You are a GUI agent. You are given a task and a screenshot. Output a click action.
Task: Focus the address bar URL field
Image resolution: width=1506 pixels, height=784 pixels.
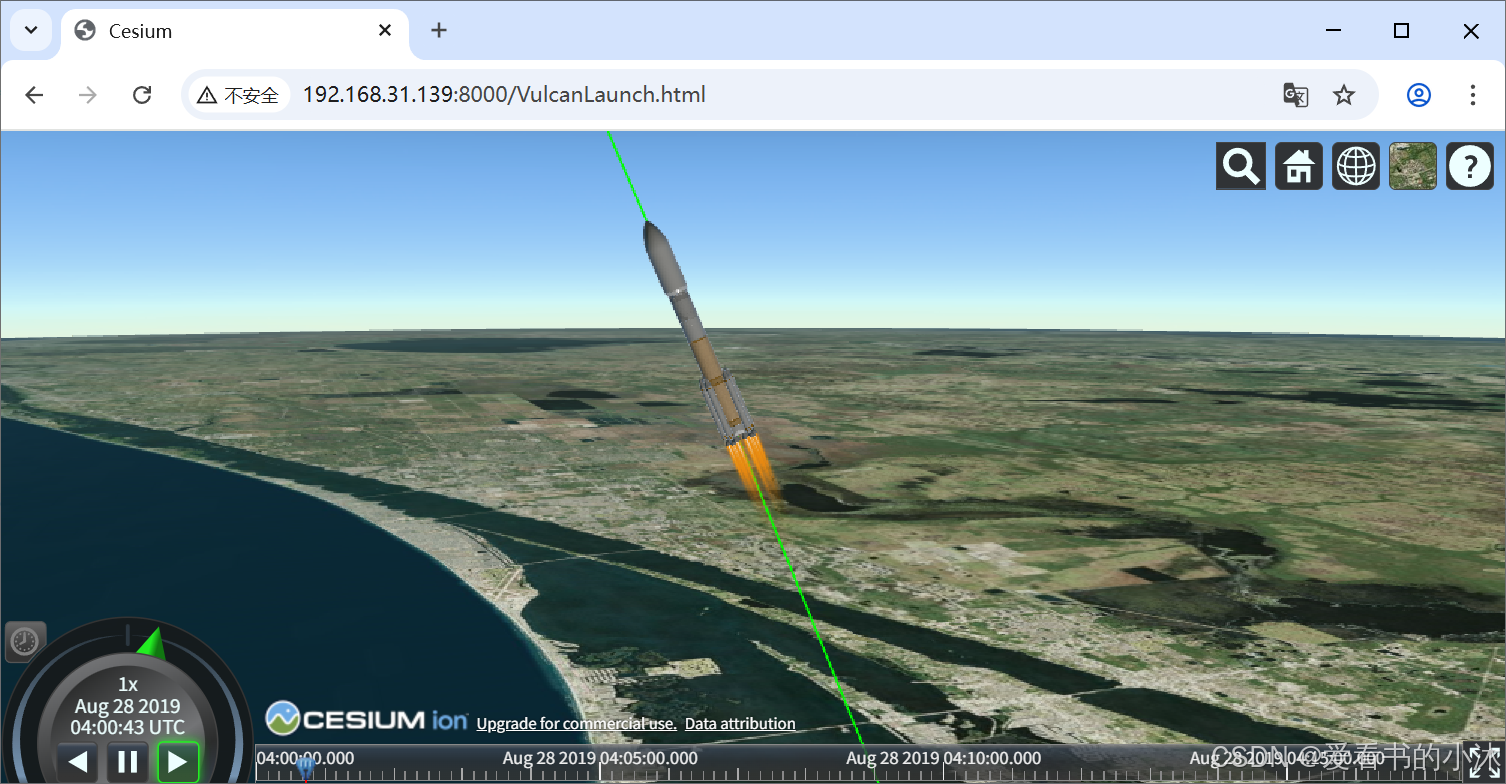click(780, 95)
